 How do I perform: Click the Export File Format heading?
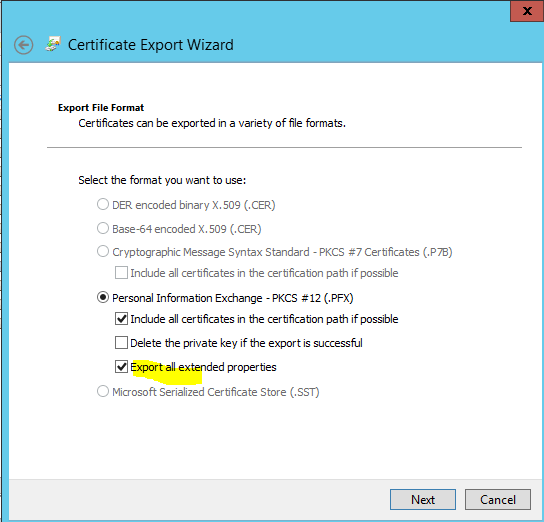[x=101, y=108]
